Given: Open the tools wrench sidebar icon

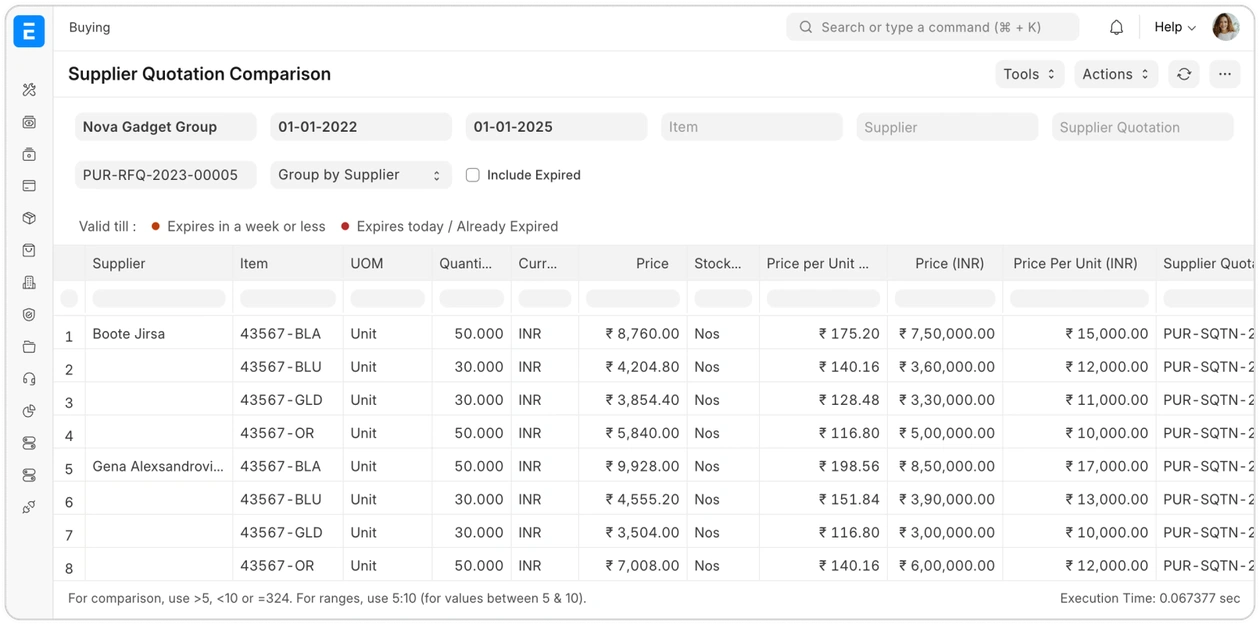Looking at the screenshot, I should [29, 90].
